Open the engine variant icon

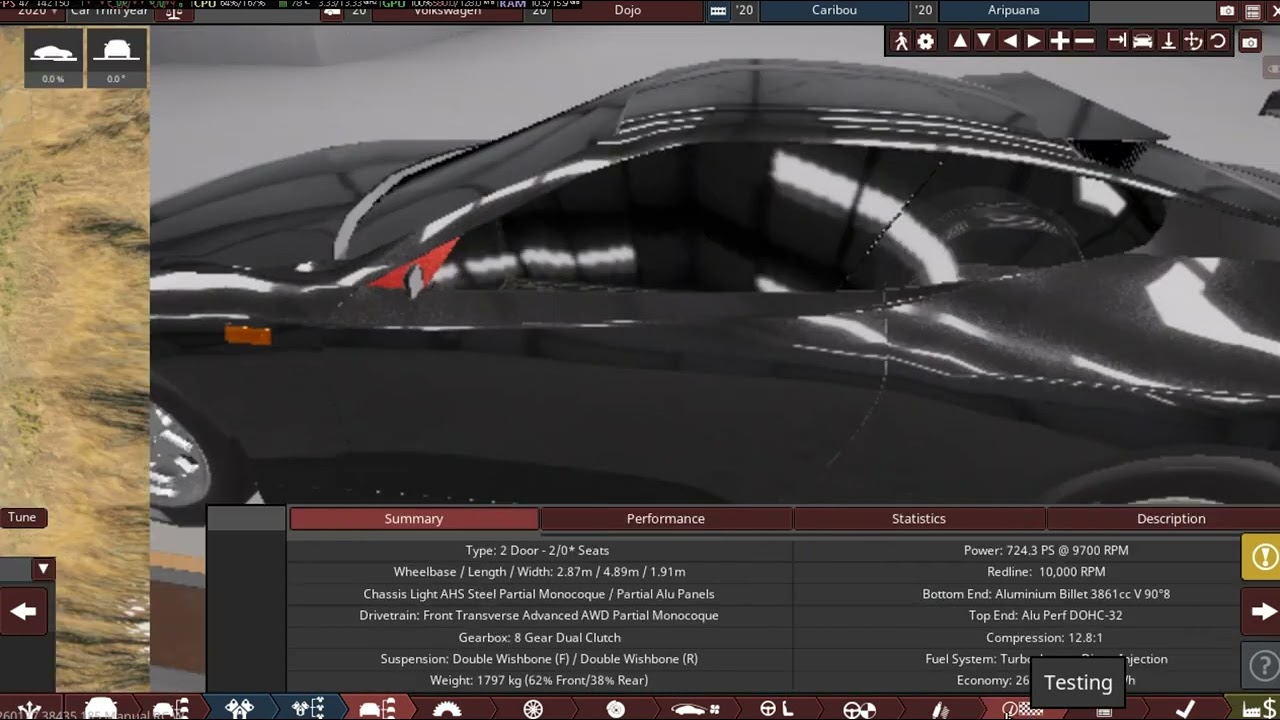pyautogui.click(x=309, y=709)
